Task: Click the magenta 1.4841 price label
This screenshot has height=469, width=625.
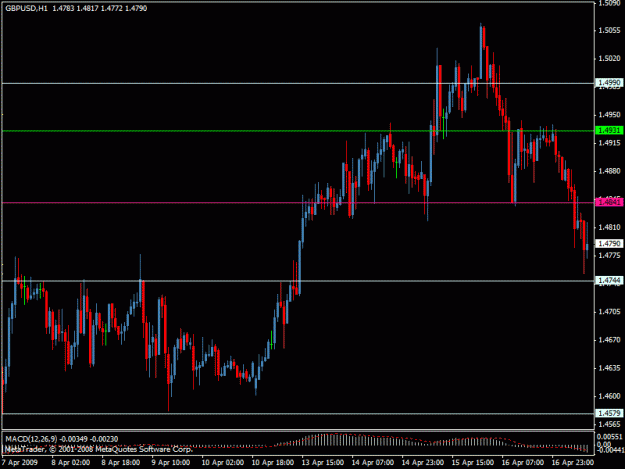Action: pos(609,202)
